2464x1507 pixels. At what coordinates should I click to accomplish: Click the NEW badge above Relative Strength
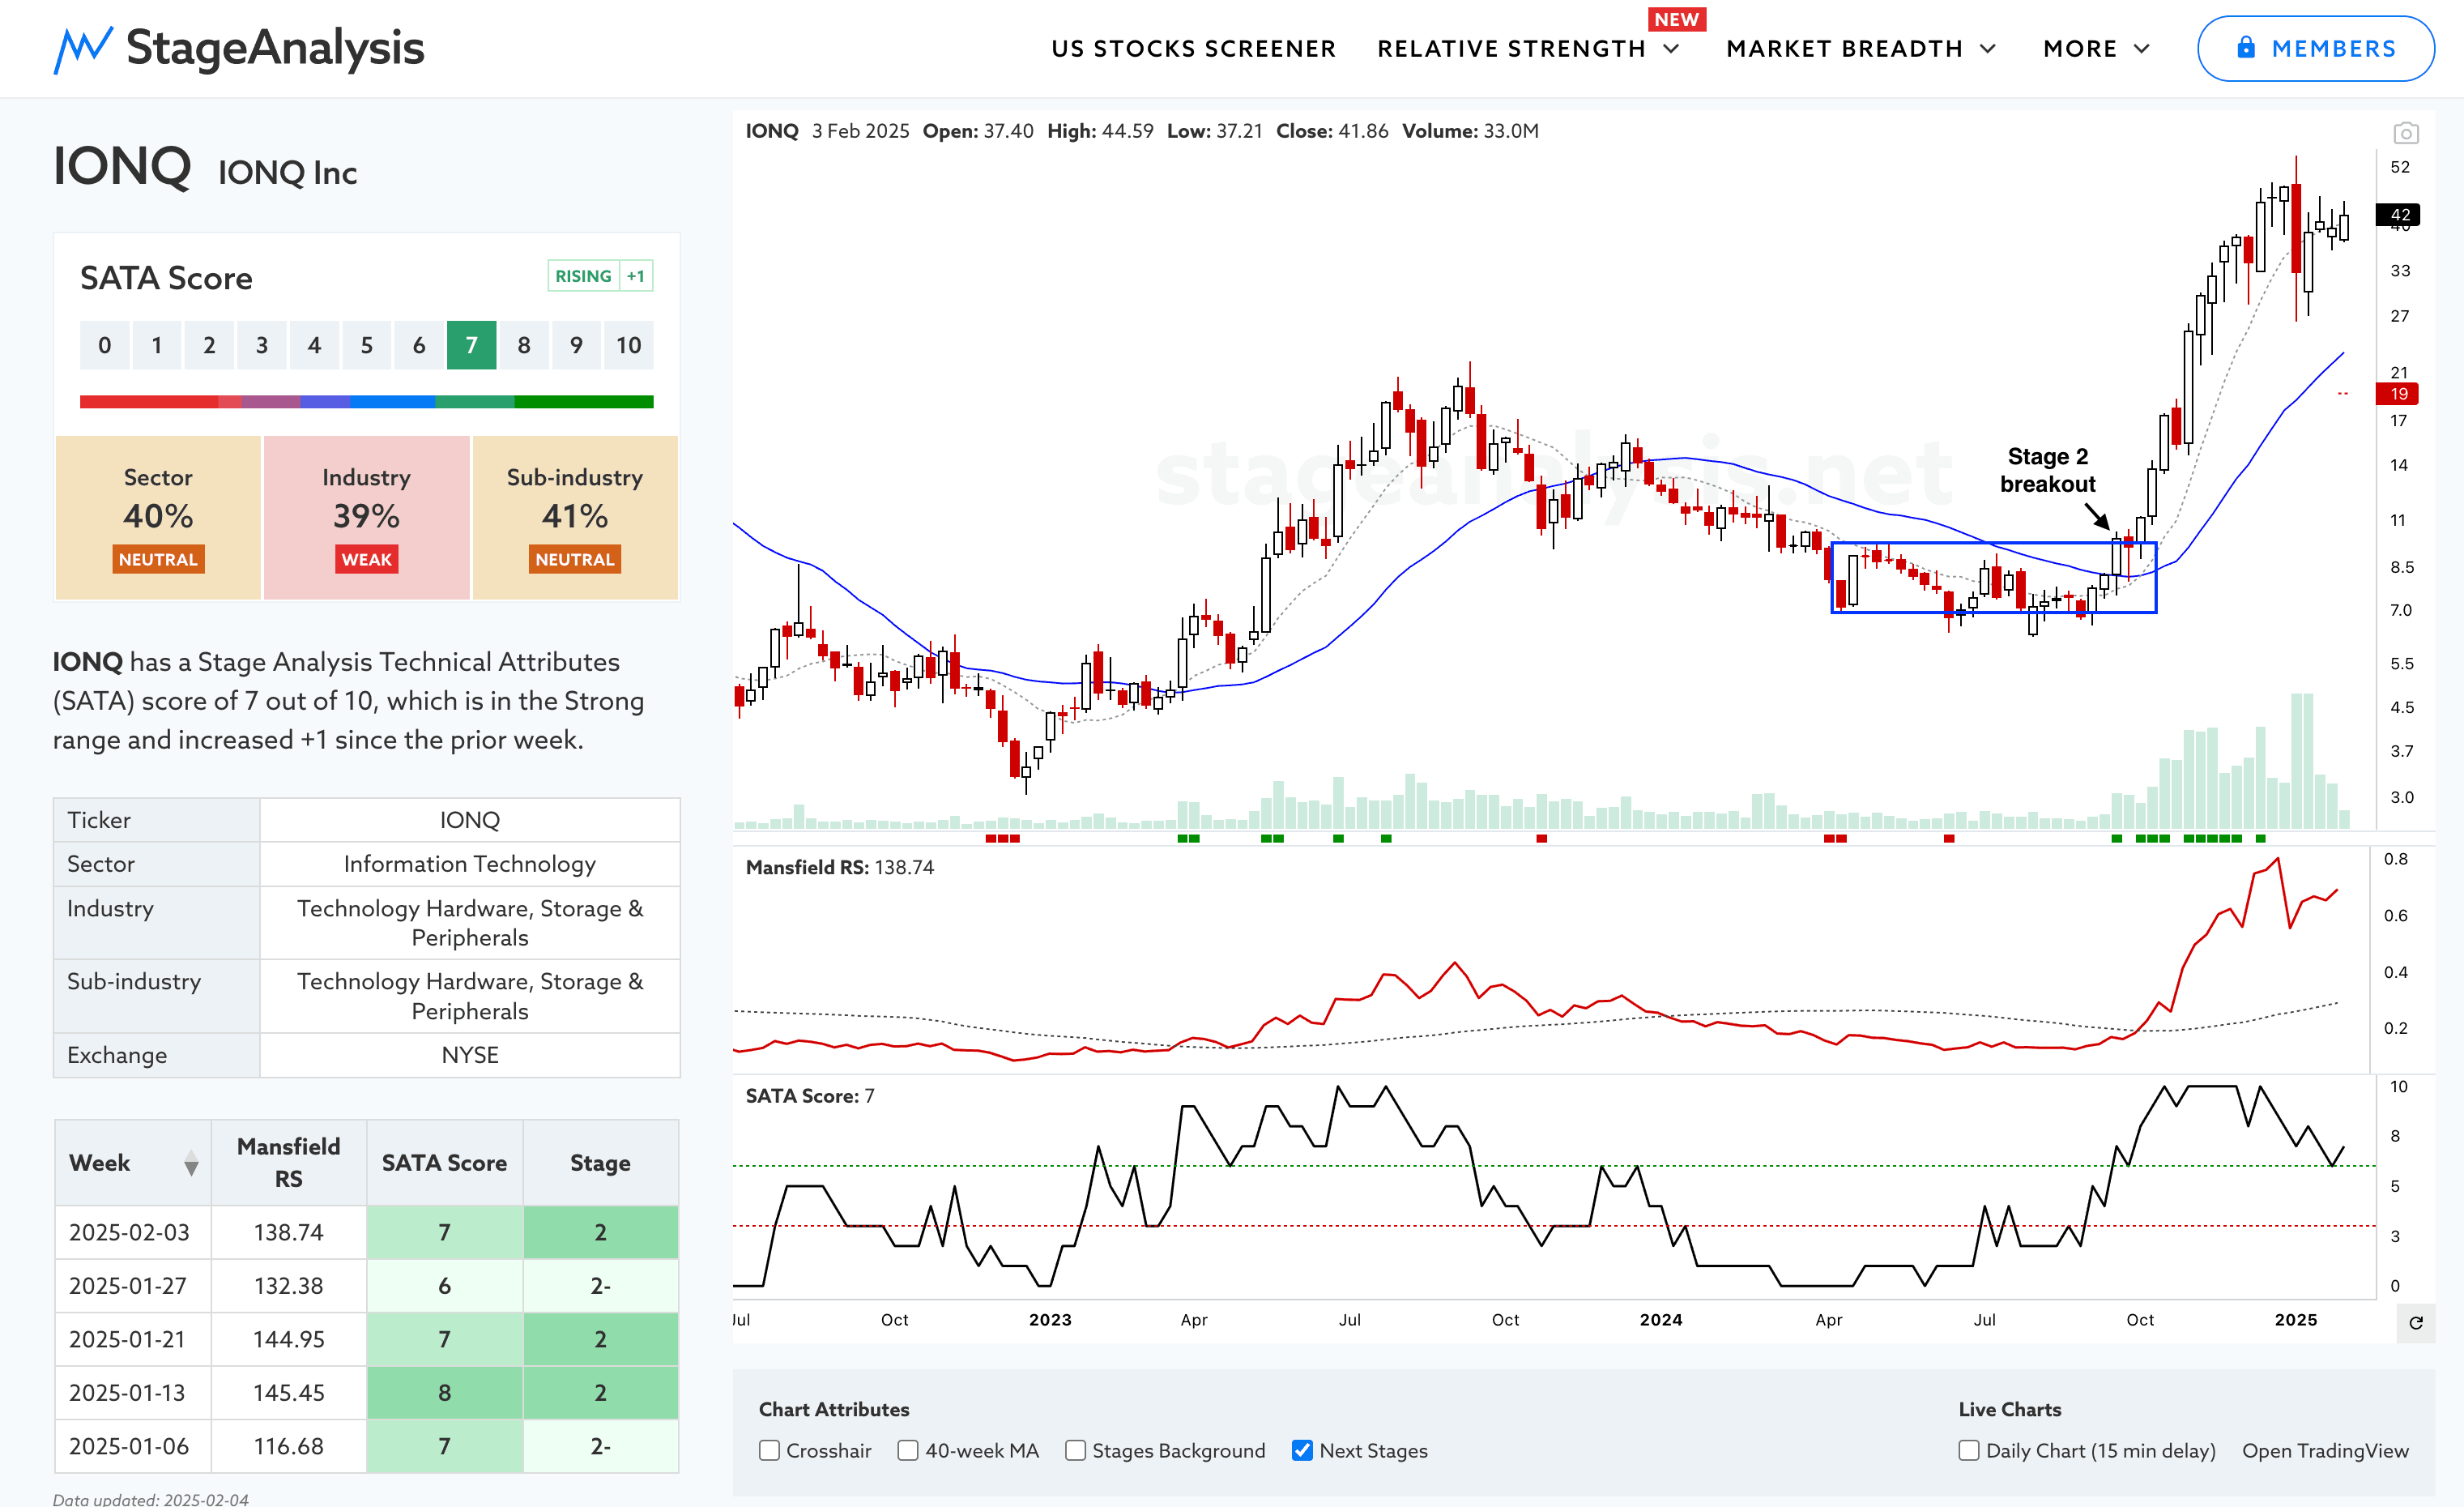coord(1677,19)
